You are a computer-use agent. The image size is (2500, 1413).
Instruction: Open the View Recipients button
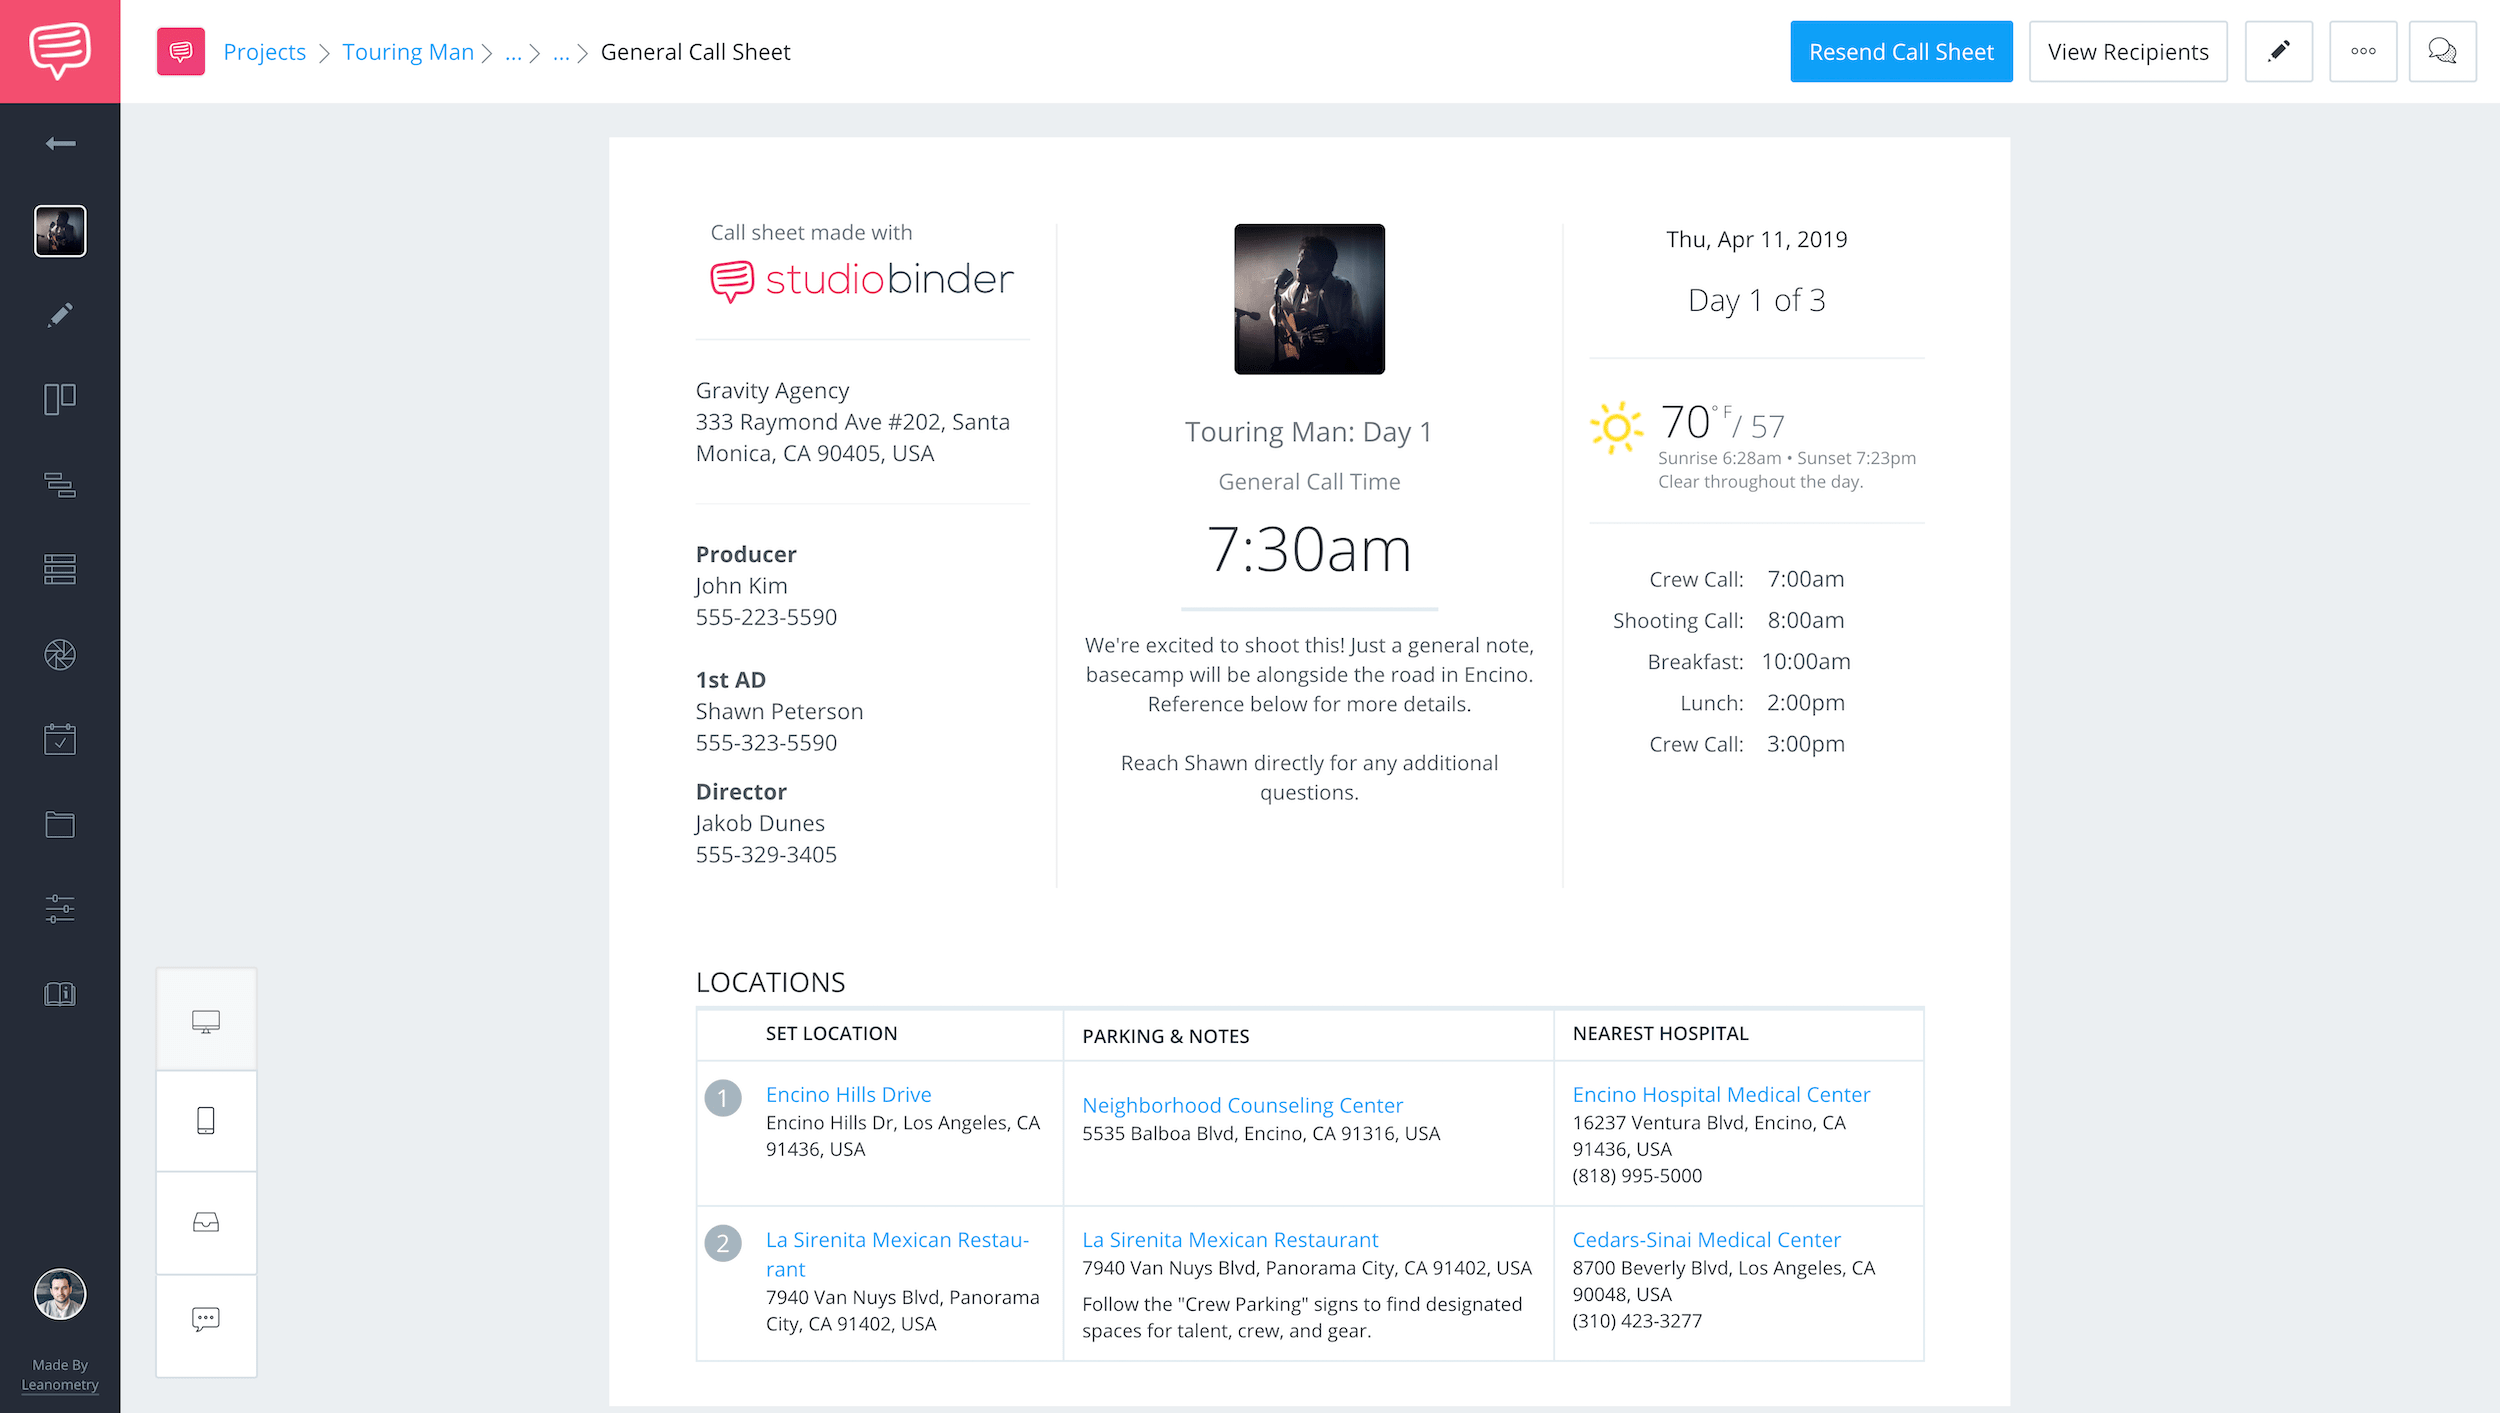click(2127, 52)
